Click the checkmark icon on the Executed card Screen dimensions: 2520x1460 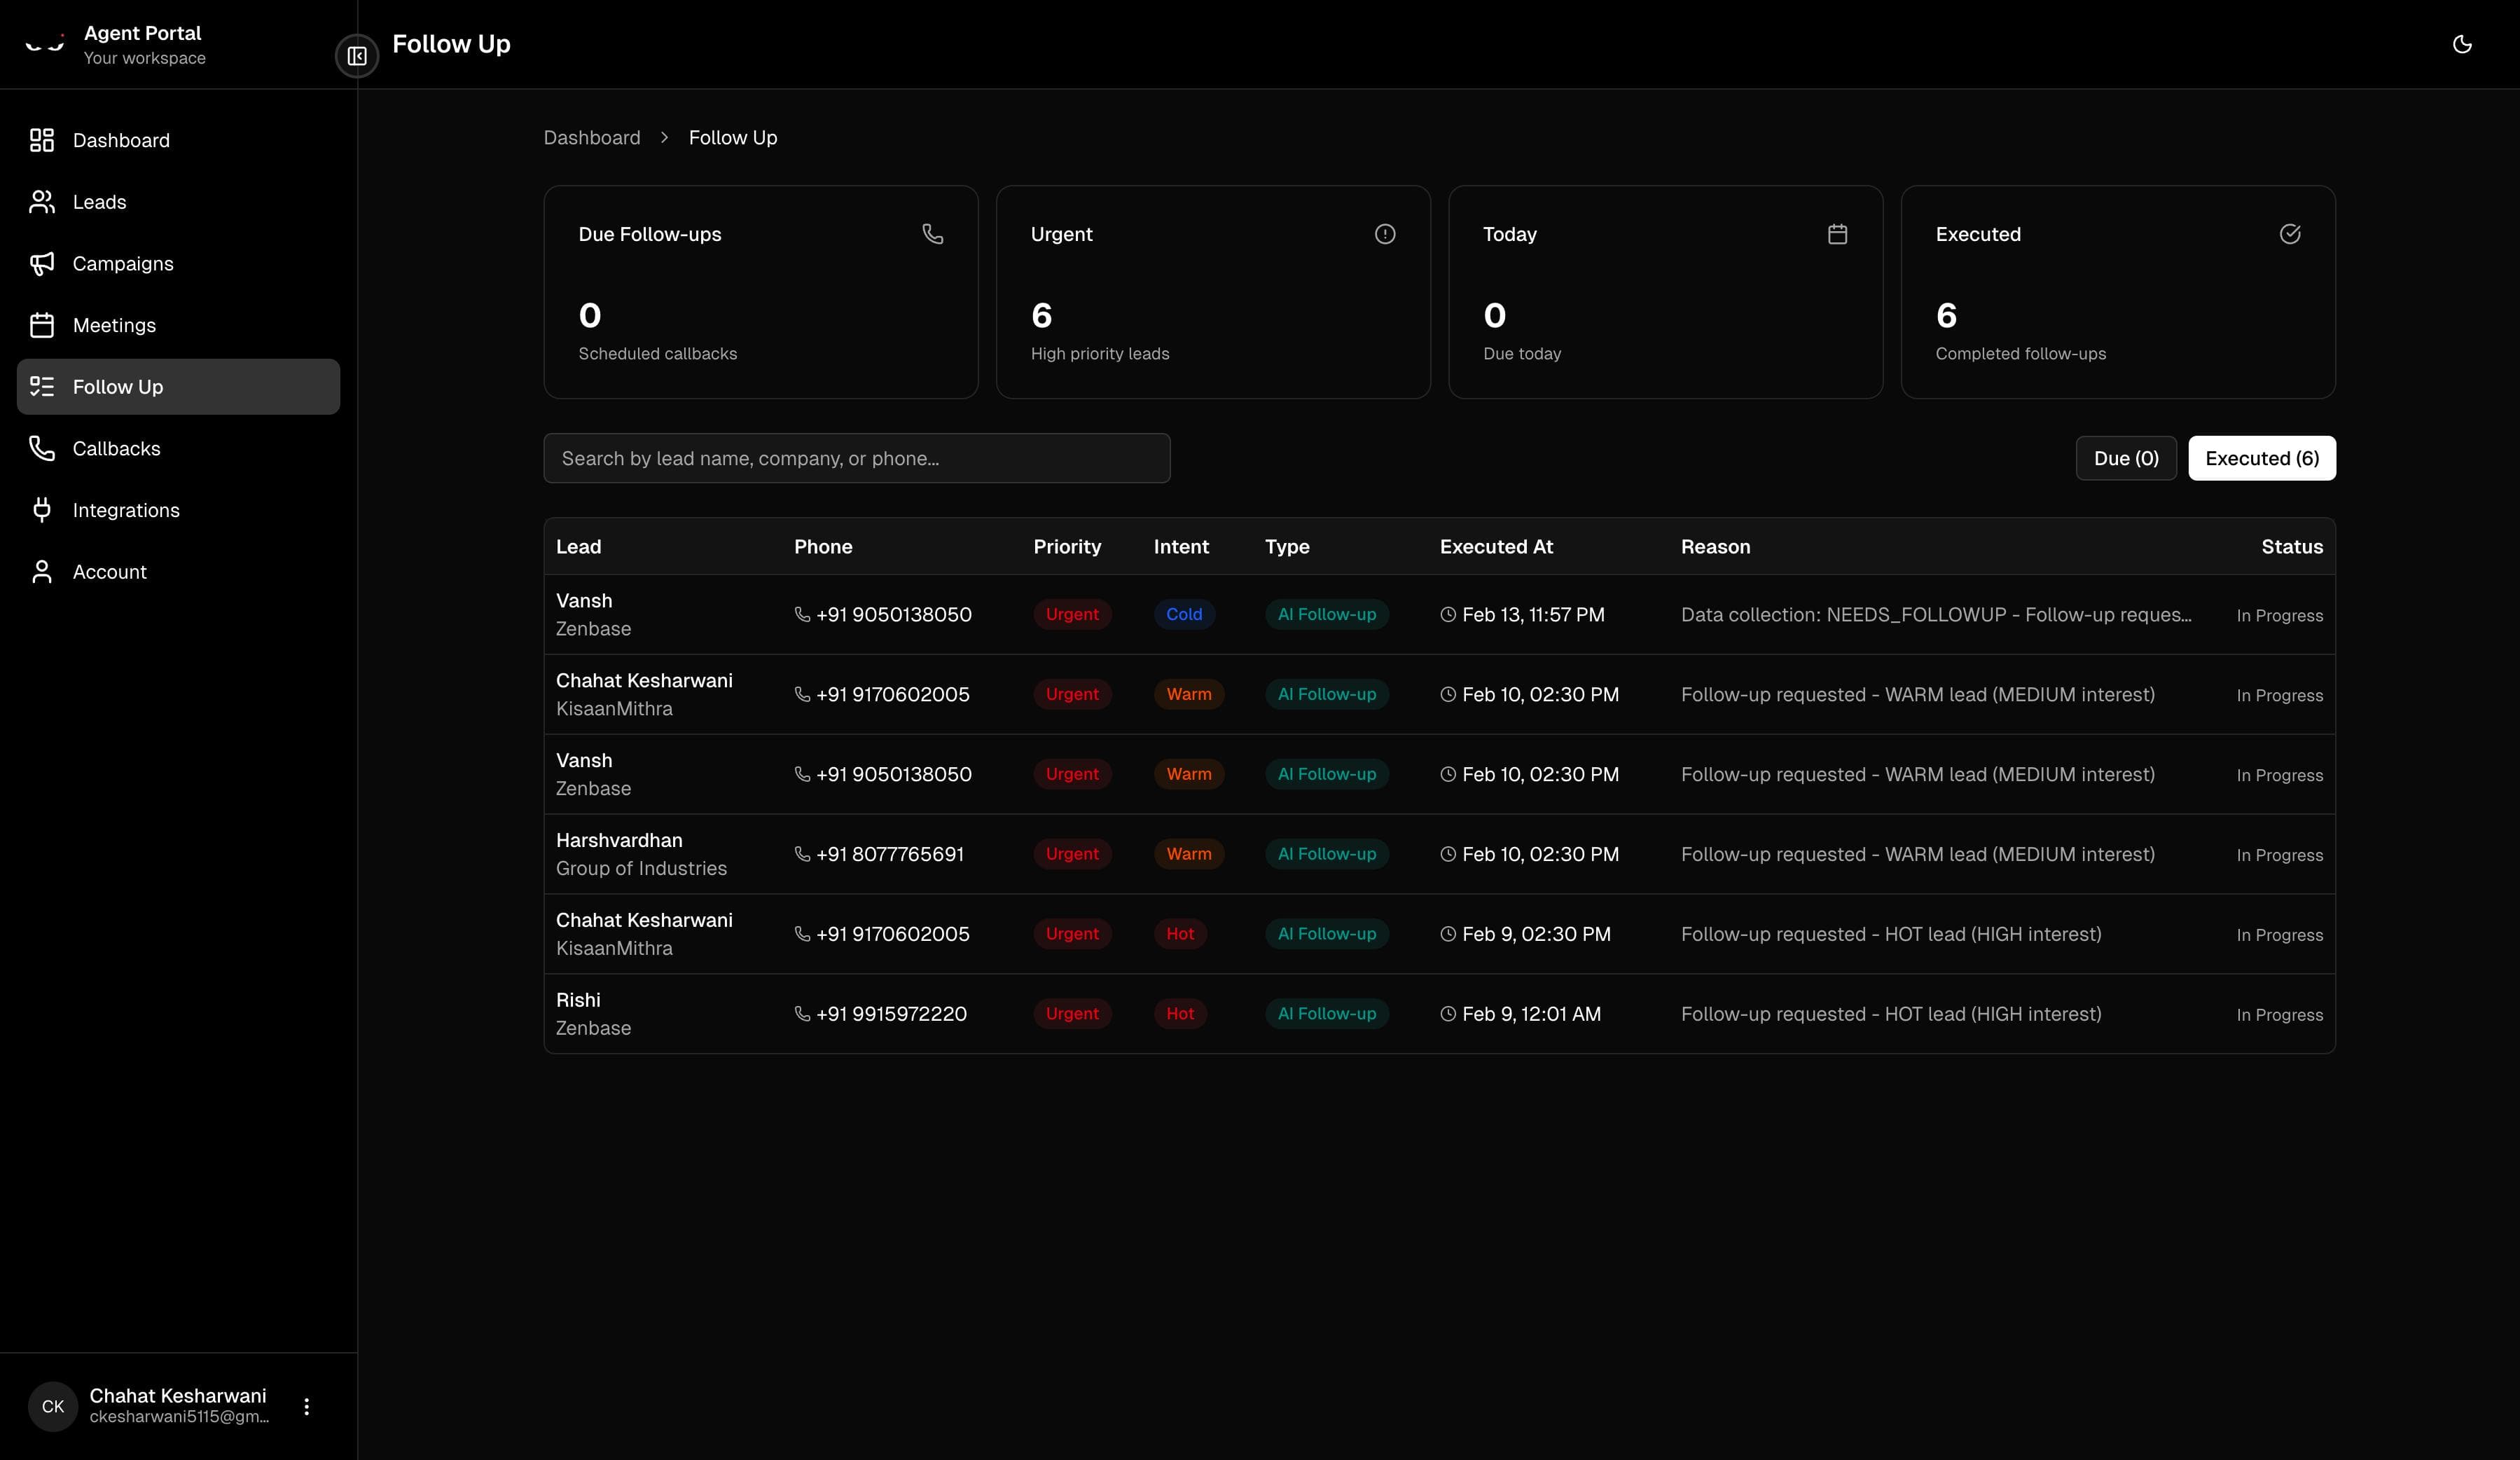click(x=2290, y=233)
